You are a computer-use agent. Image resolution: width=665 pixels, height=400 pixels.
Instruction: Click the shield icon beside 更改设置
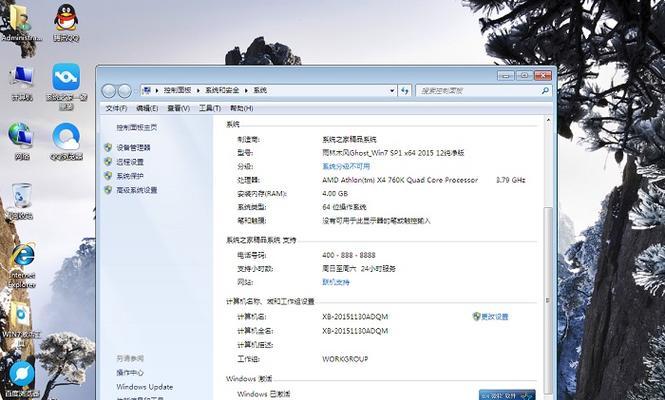point(476,316)
